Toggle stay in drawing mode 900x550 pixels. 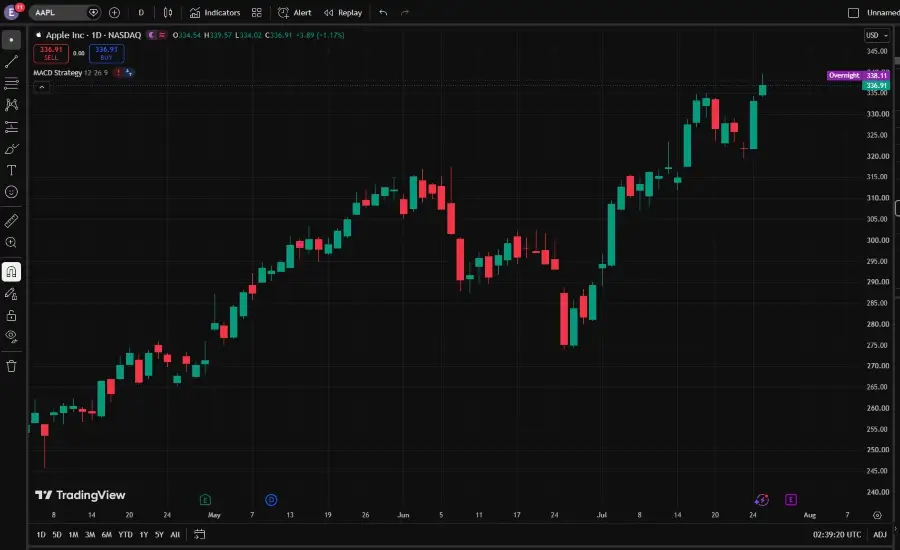[11, 293]
